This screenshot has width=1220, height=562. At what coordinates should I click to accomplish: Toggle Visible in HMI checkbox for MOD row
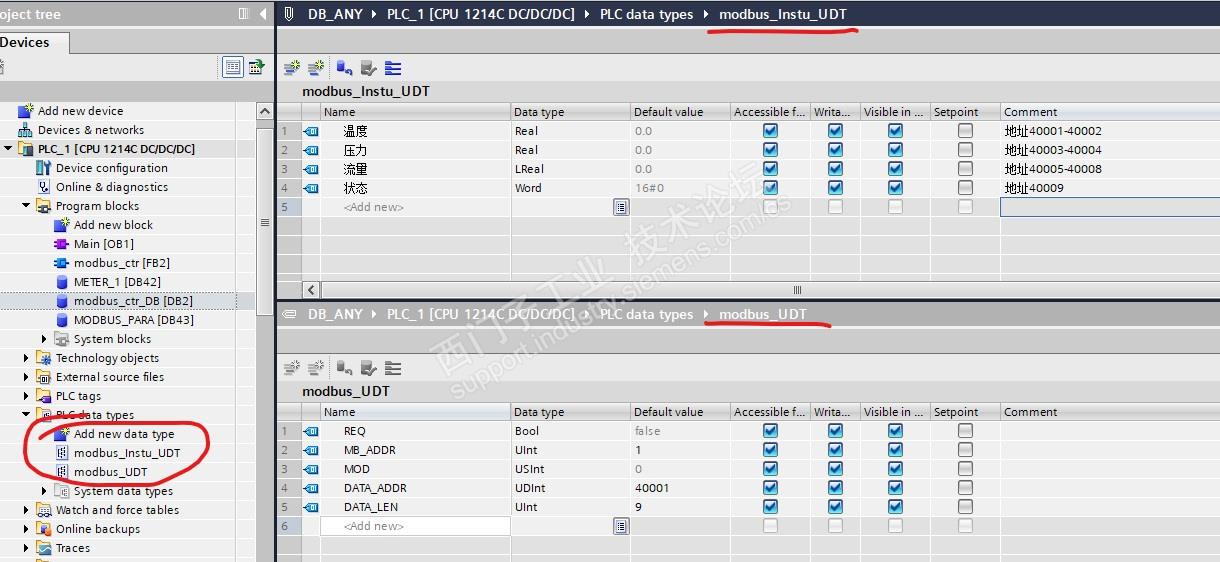coord(895,469)
